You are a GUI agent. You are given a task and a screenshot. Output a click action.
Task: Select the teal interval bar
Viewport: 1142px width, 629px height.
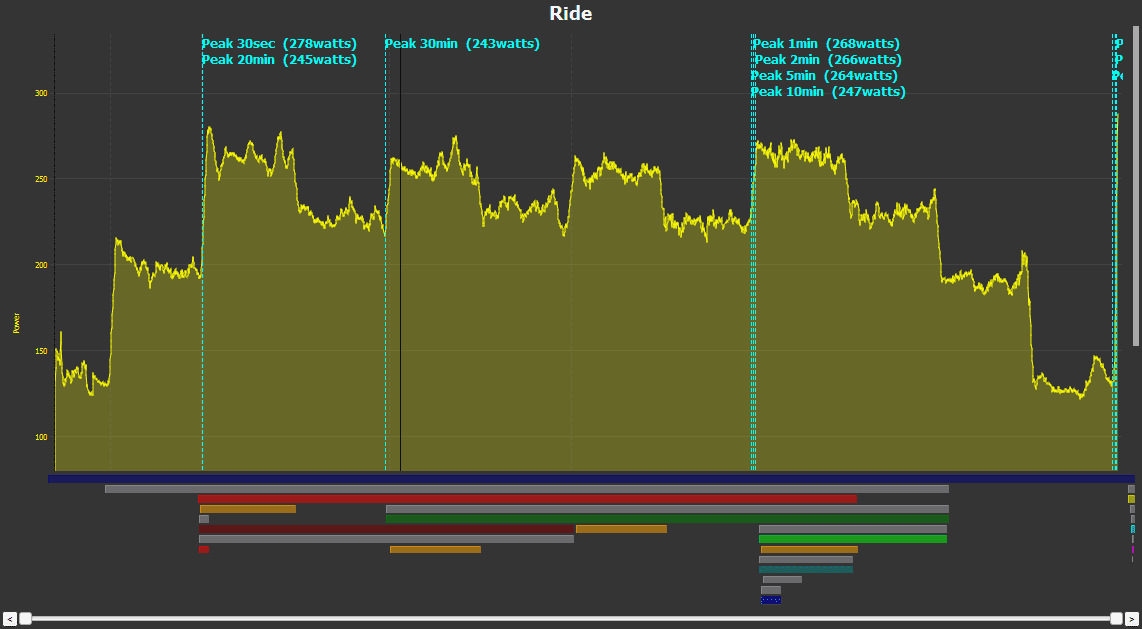806,569
